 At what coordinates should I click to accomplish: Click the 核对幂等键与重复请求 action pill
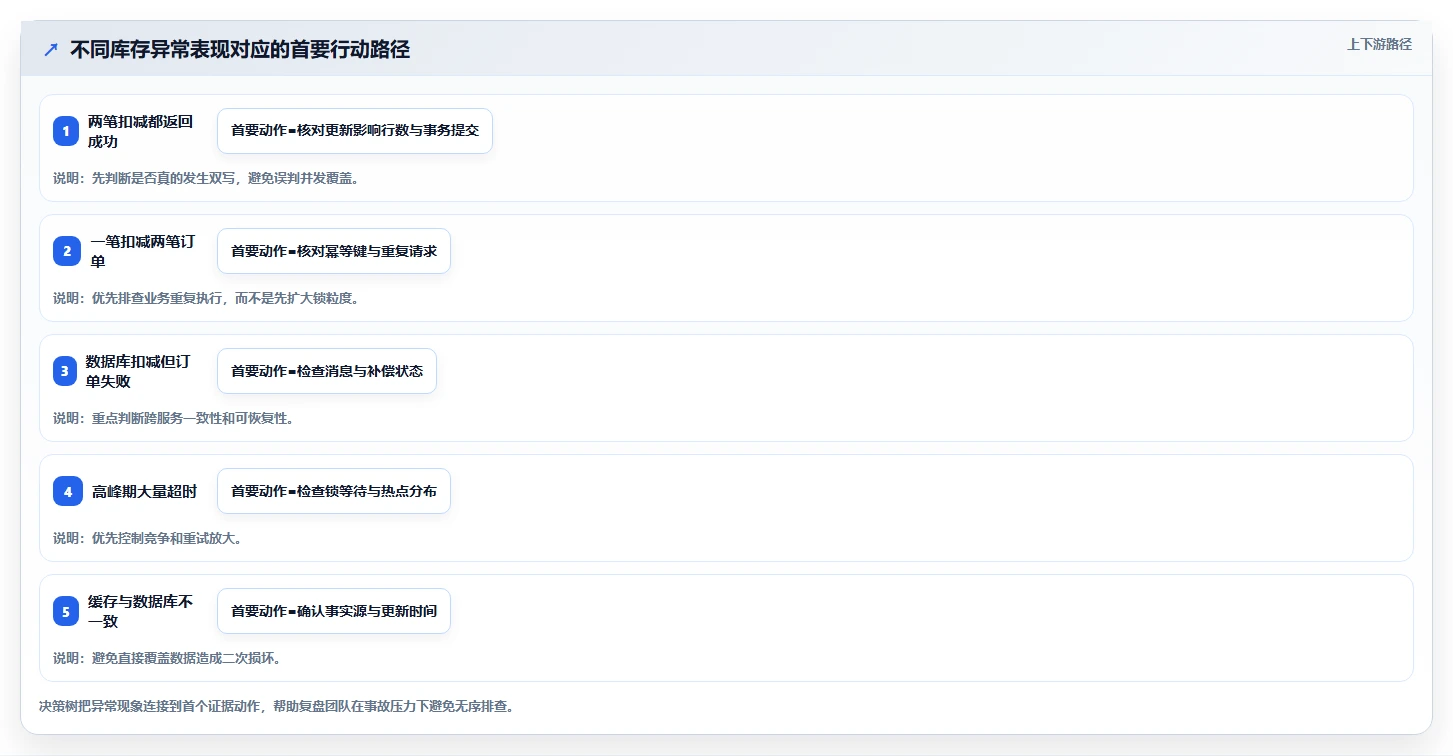tap(334, 251)
